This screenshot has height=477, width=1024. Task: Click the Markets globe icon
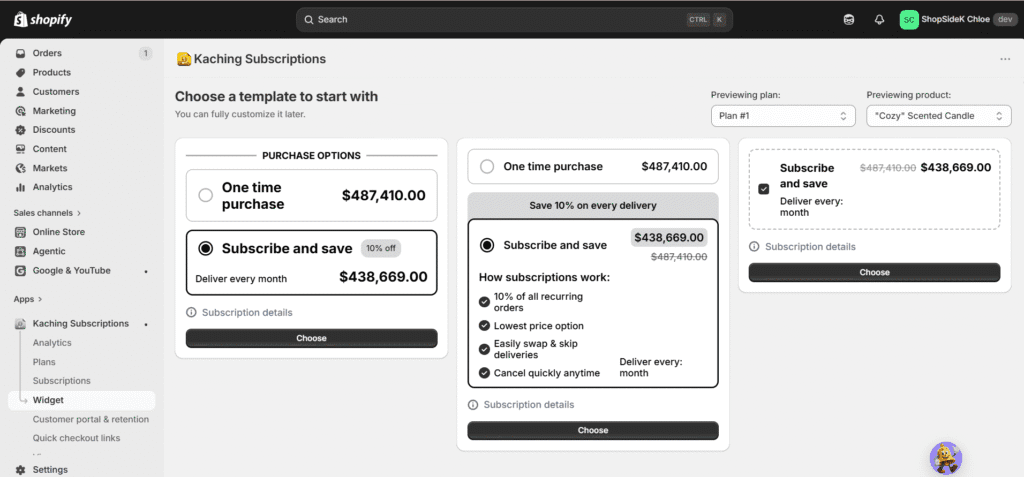pyautogui.click(x=20, y=168)
